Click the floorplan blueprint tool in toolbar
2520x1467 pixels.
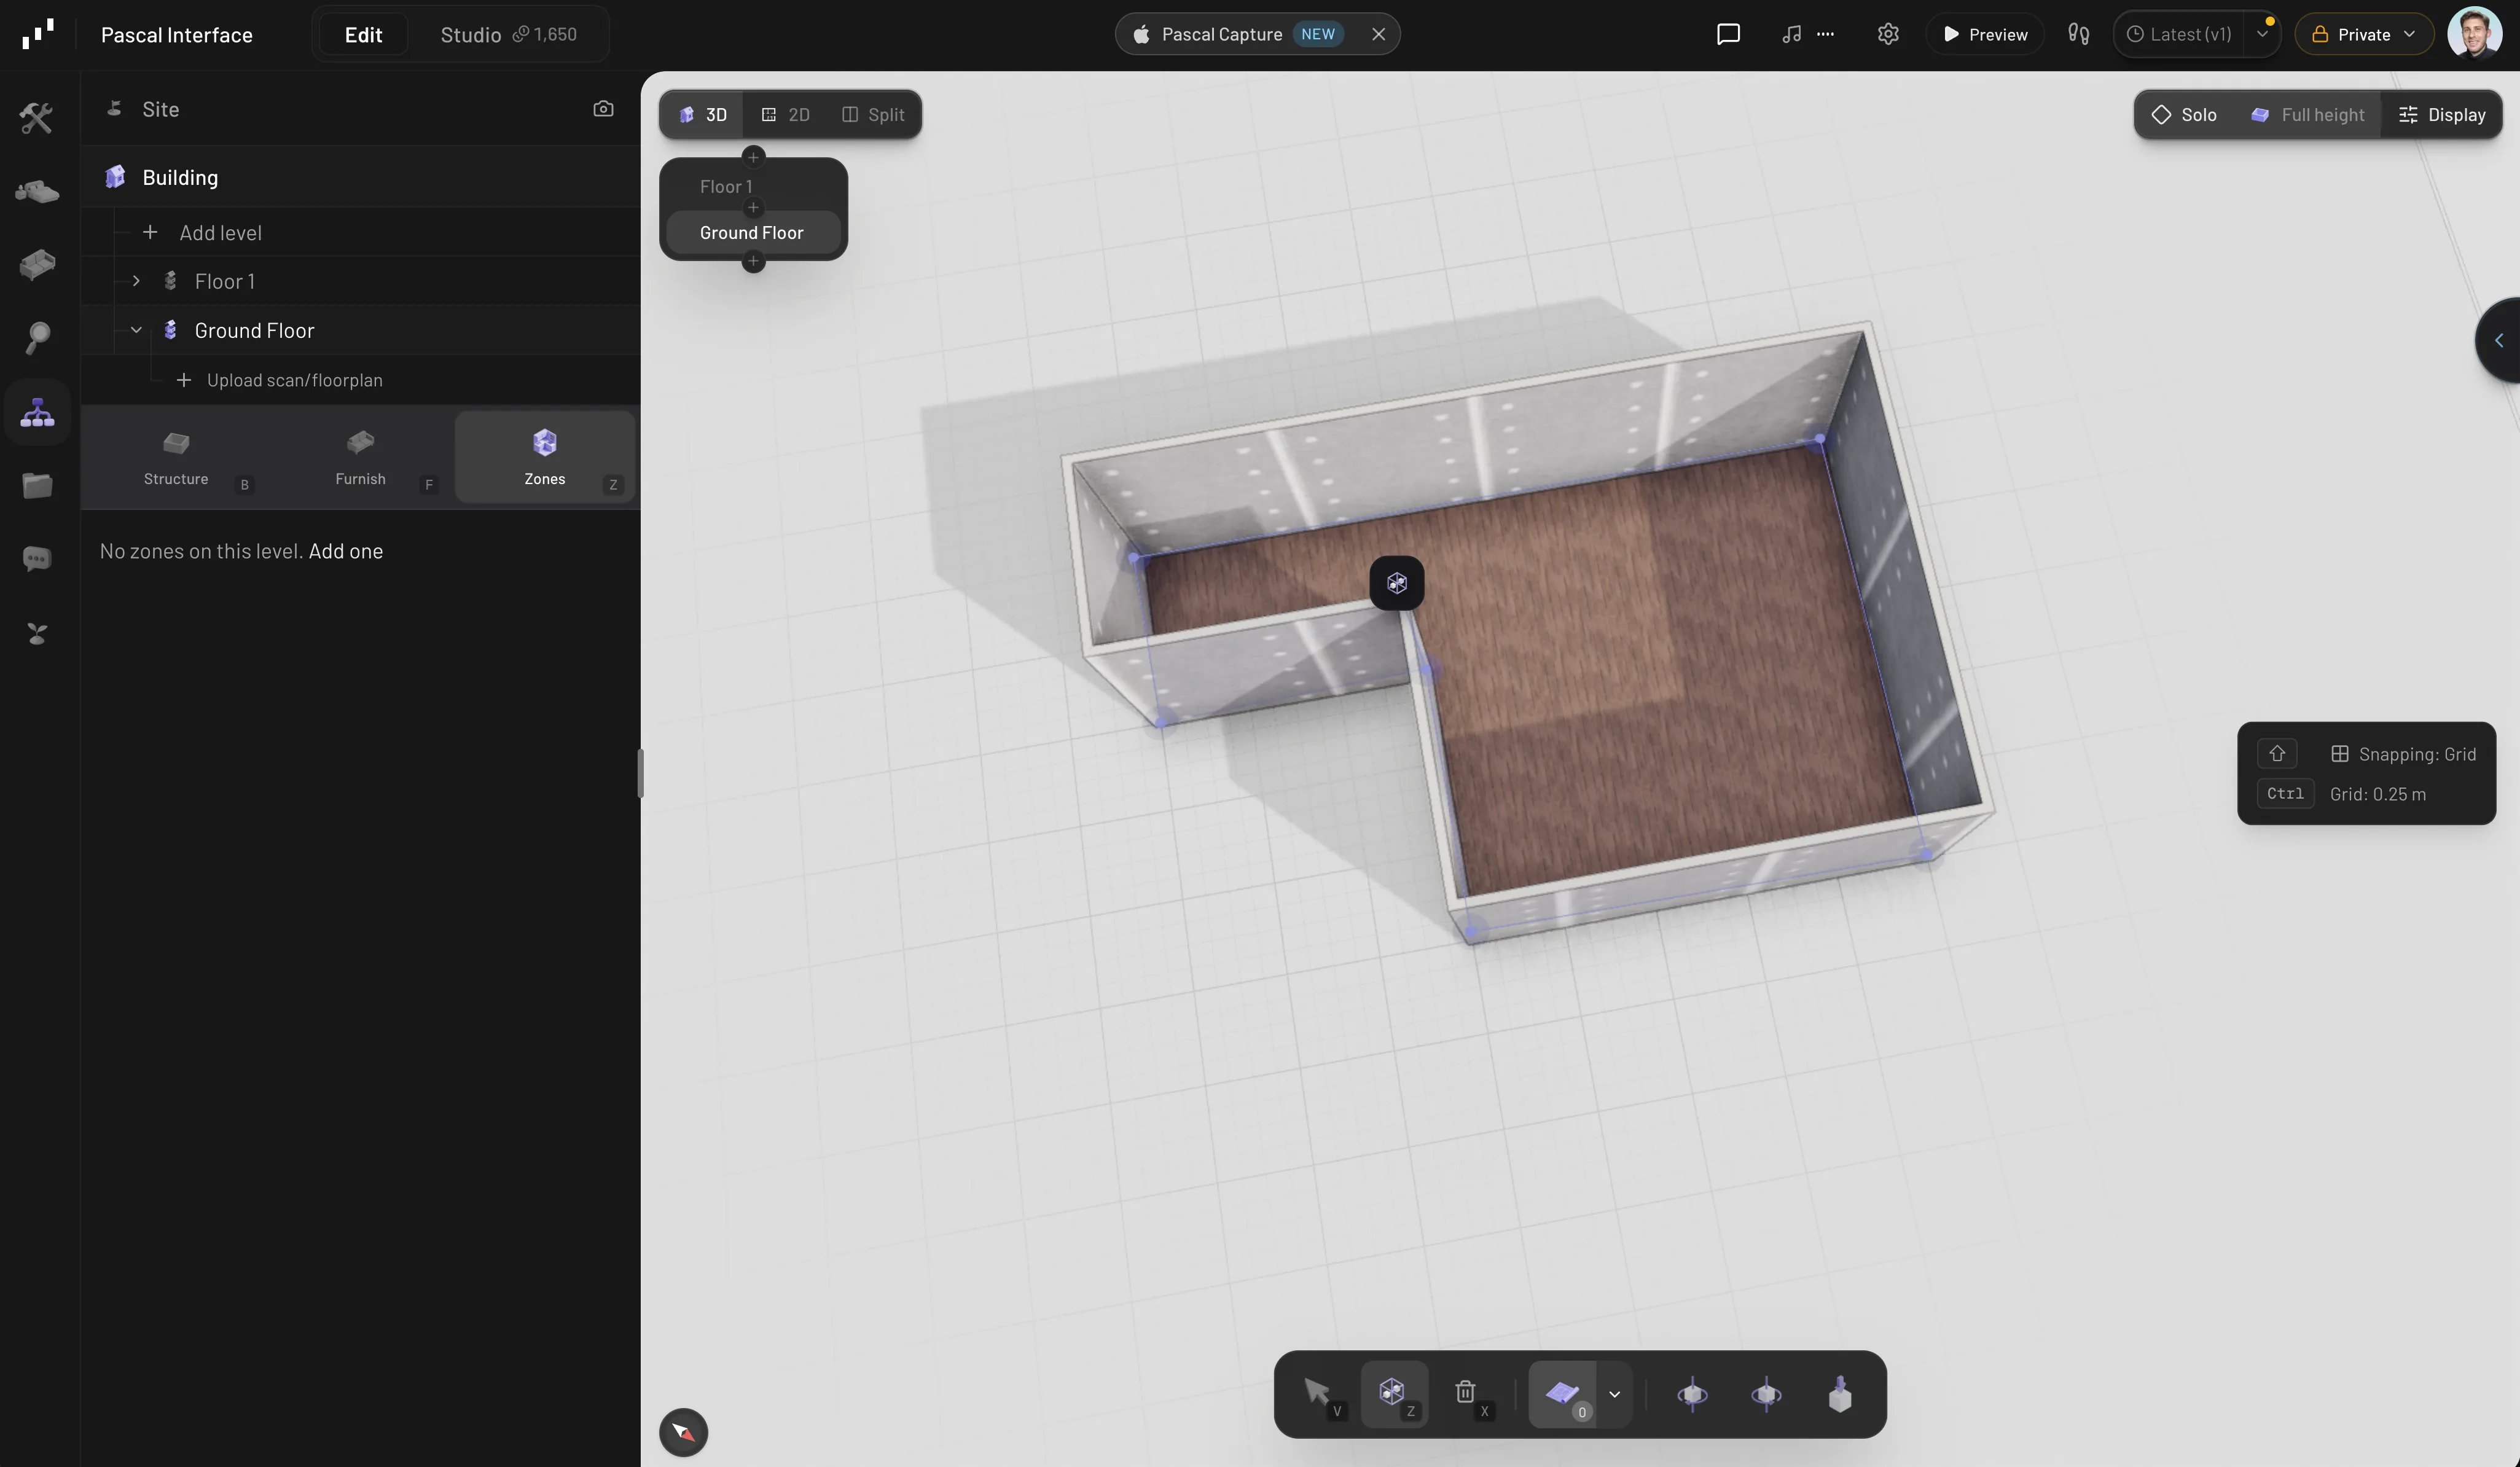[x=1562, y=1394]
